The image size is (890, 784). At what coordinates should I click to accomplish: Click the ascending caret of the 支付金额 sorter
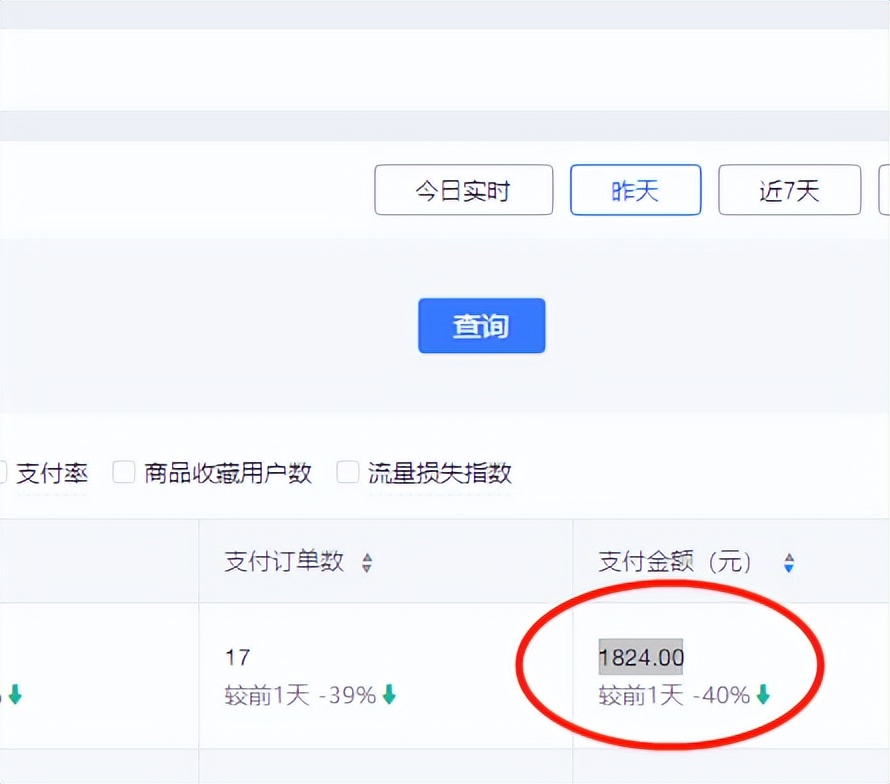[x=789, y=557]
